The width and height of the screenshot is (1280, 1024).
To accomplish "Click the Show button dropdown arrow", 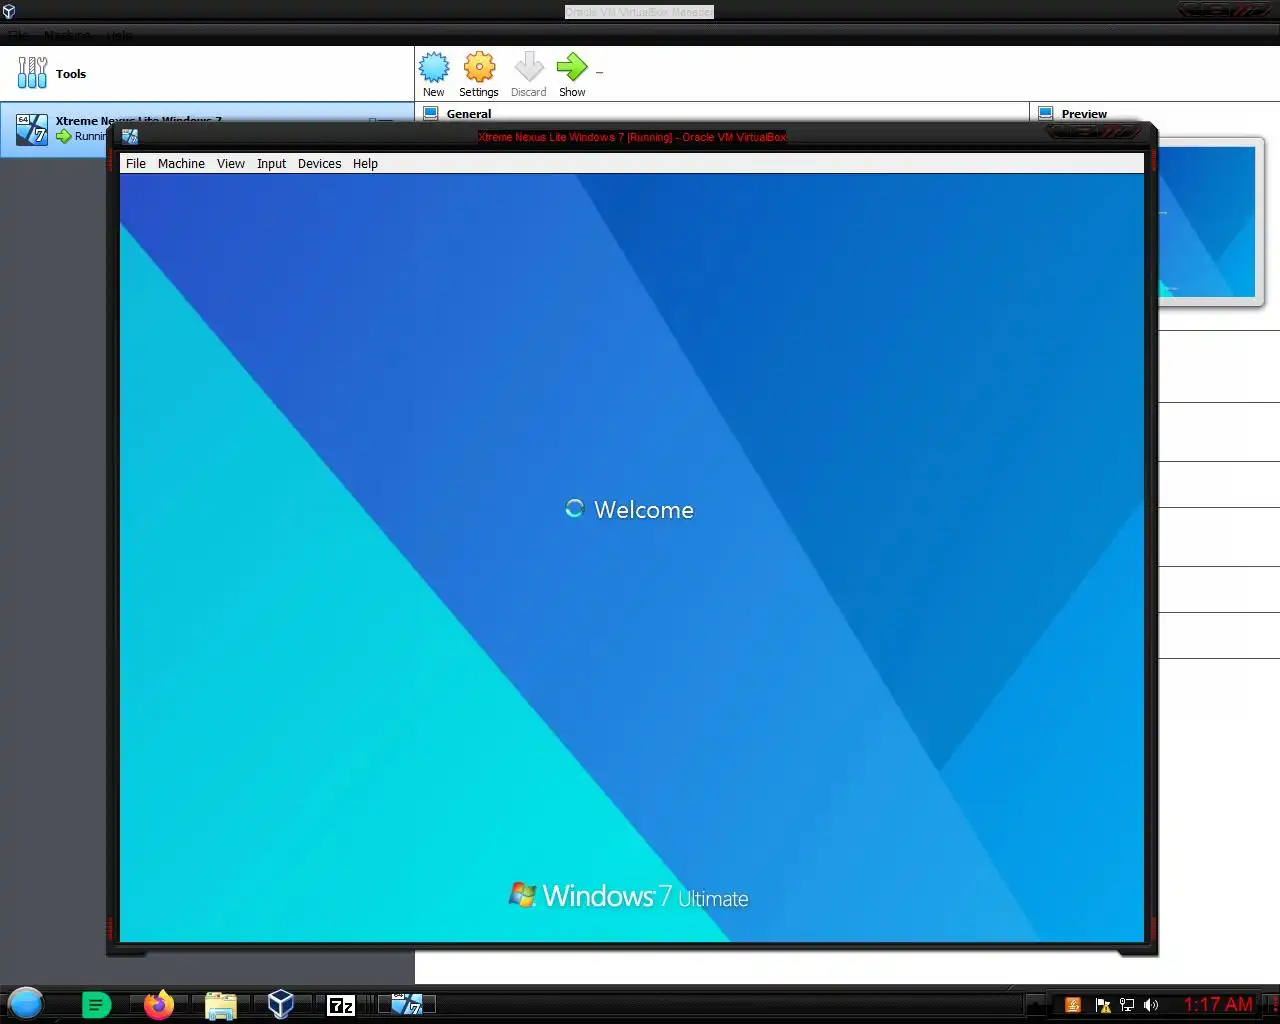I will coord(600,72).
